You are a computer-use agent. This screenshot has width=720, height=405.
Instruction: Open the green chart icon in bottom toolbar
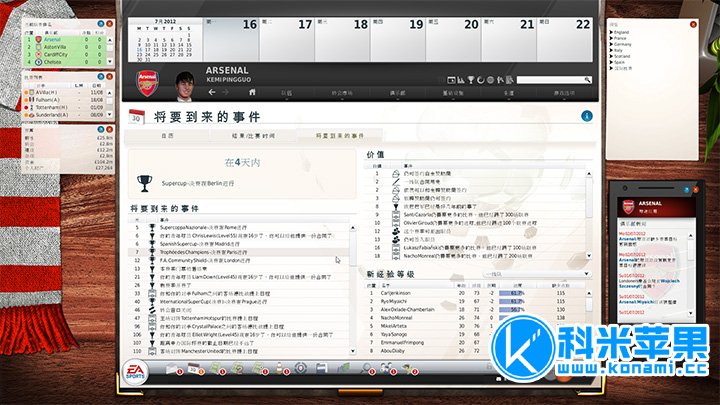pyautogui.click(x=343, y=368)
